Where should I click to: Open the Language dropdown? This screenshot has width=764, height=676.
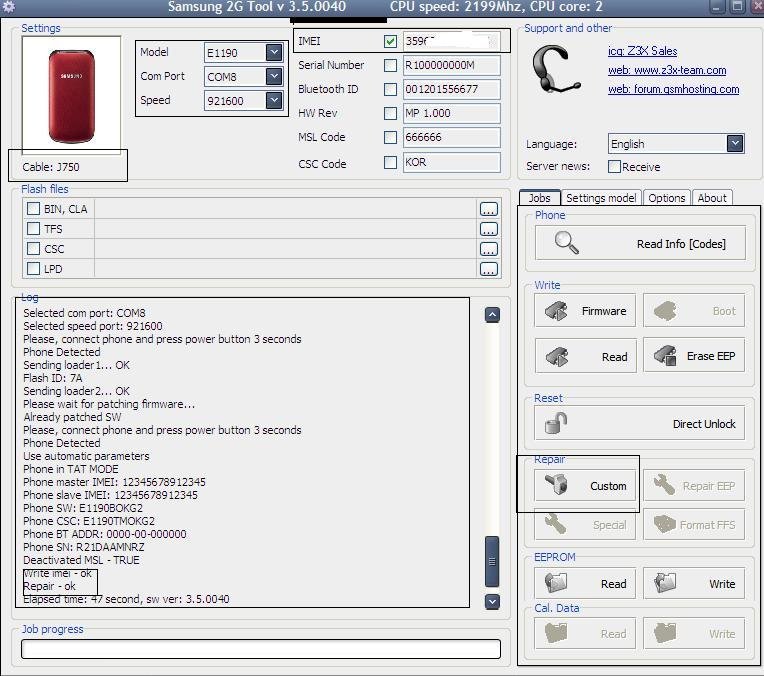pyautogui.click(x=735, y=144)
